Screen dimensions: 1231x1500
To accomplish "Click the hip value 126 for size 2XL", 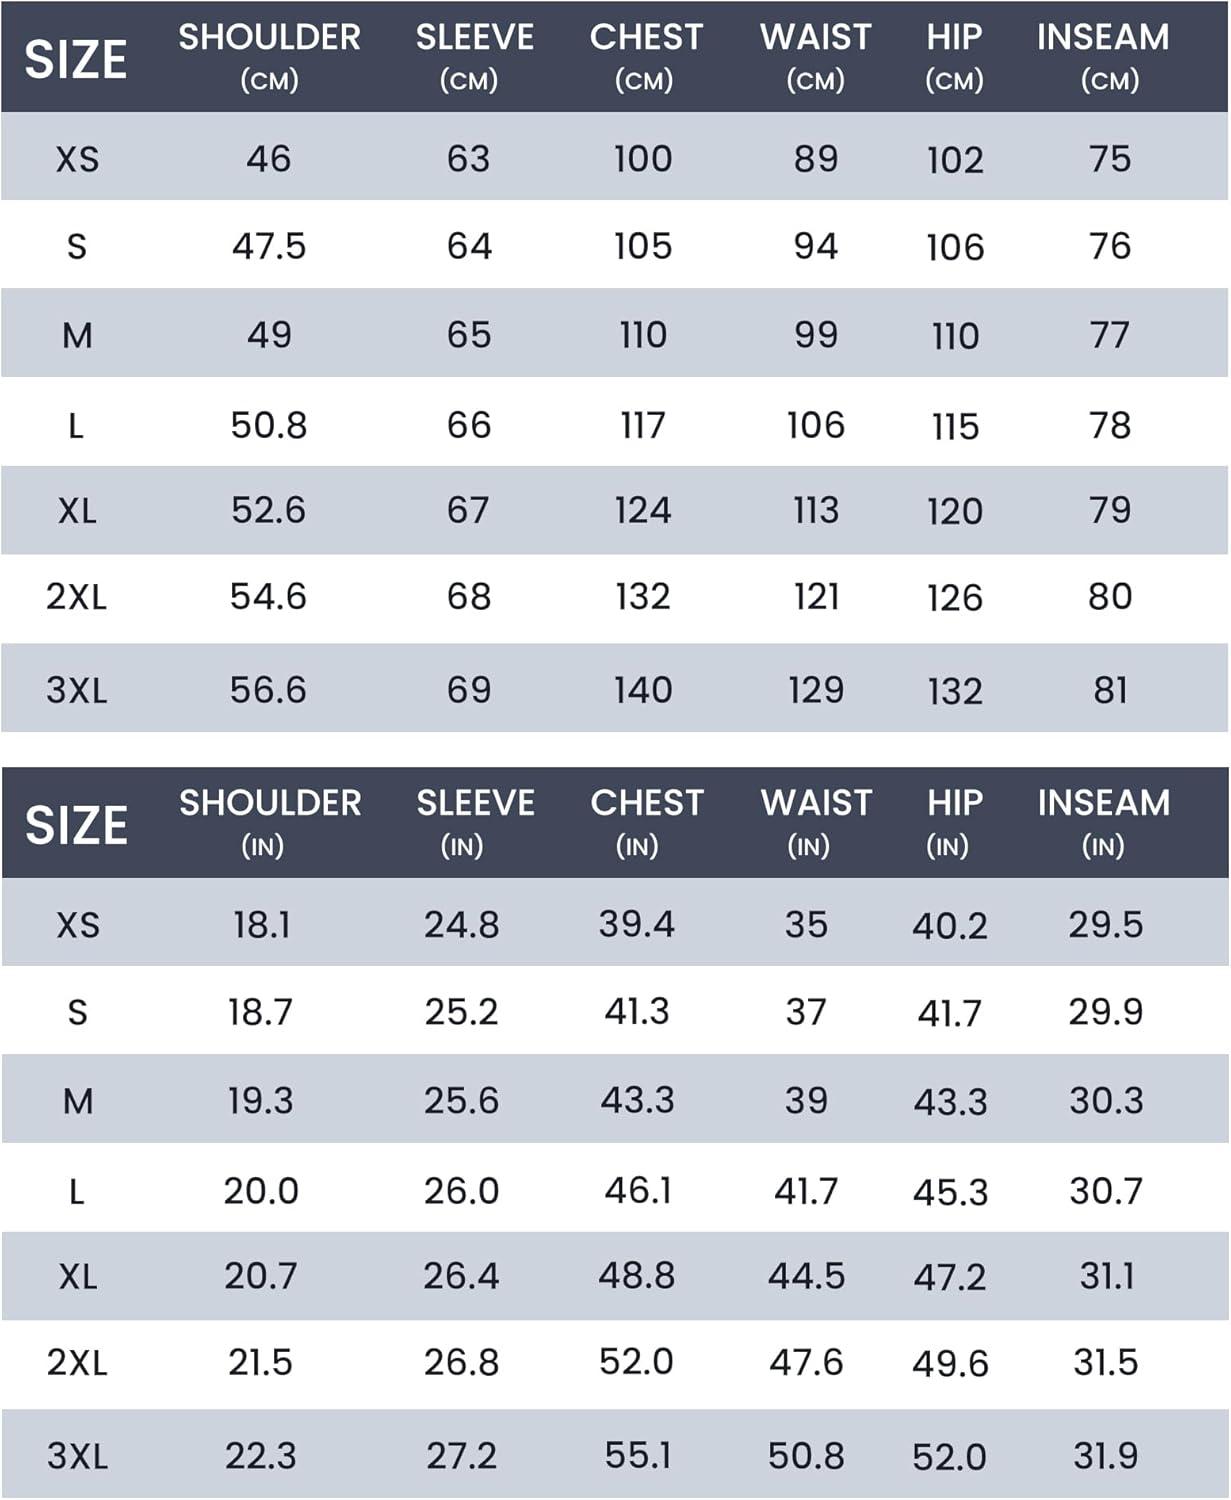I will (x=955, y=597).
